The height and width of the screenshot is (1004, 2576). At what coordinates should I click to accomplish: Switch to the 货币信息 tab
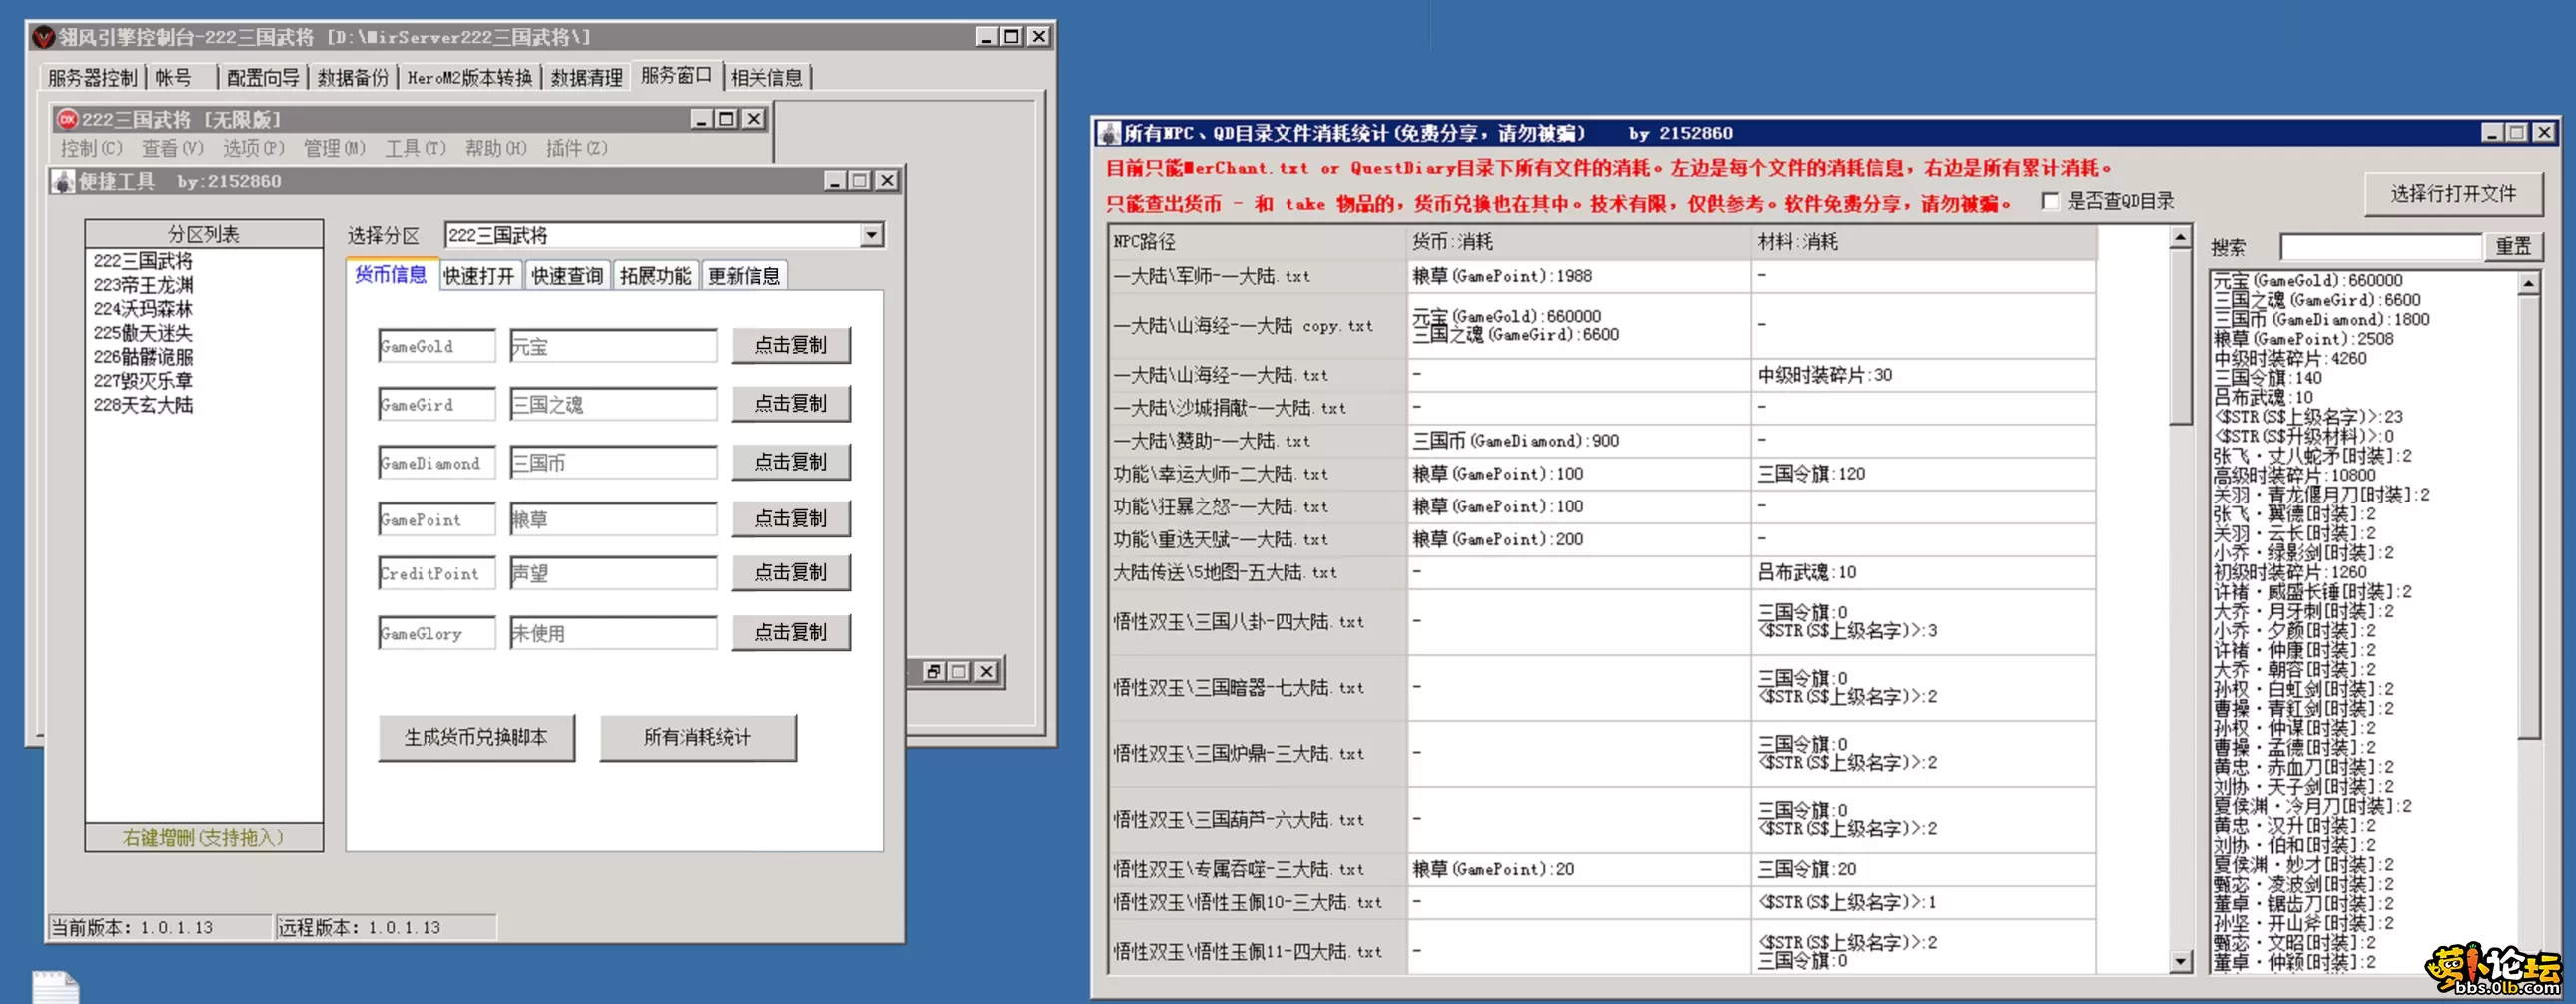391,274
